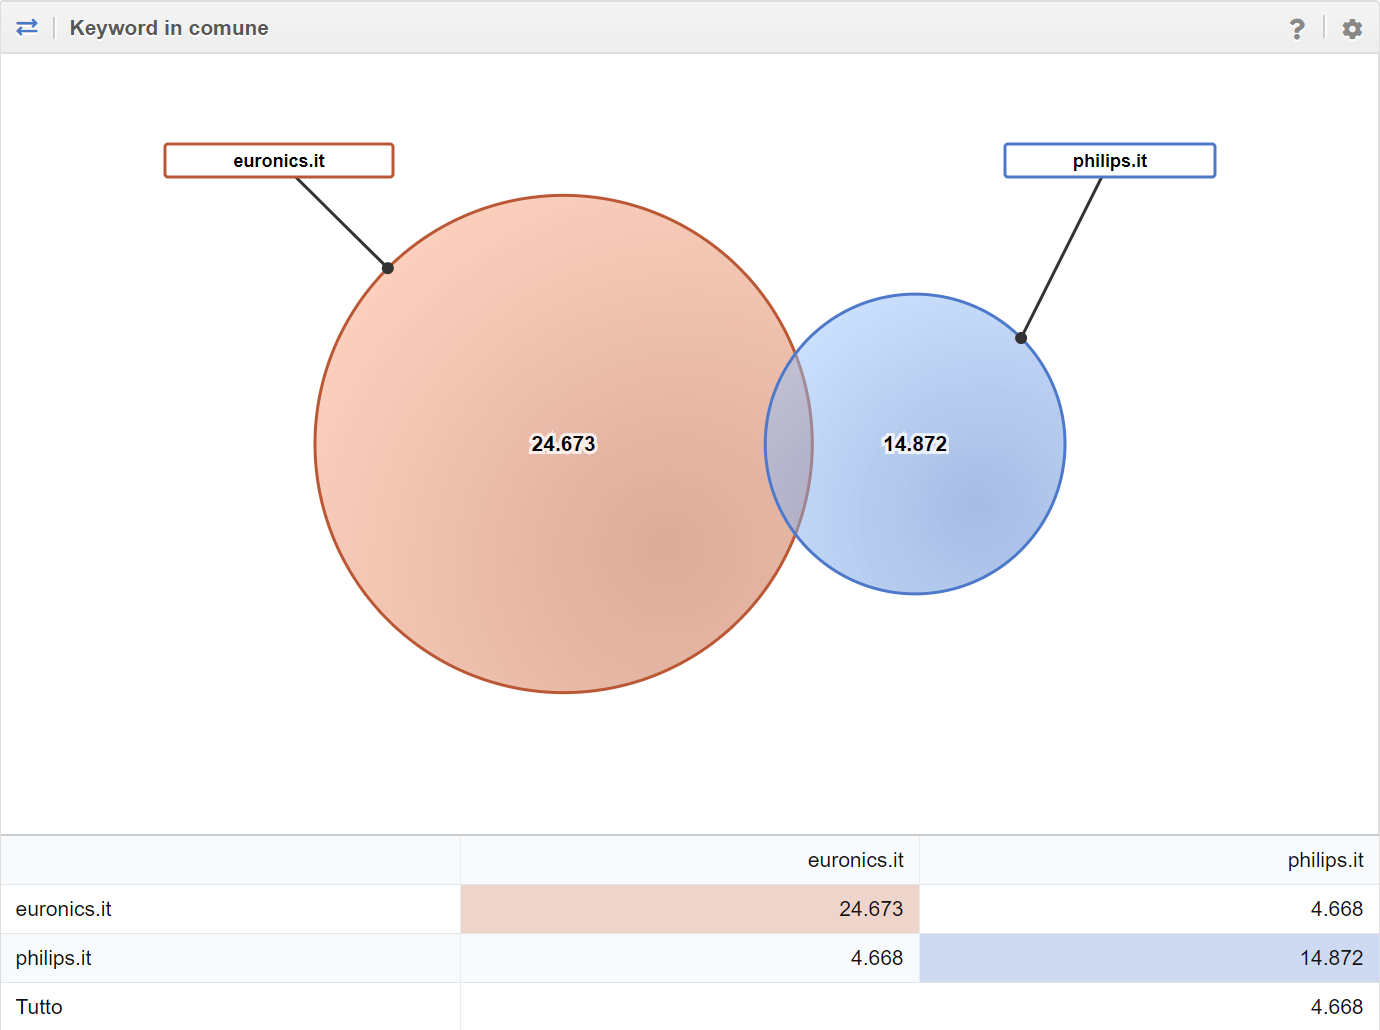Select the philips.it row label
1380x1030 pixels.
click(54, 958)
